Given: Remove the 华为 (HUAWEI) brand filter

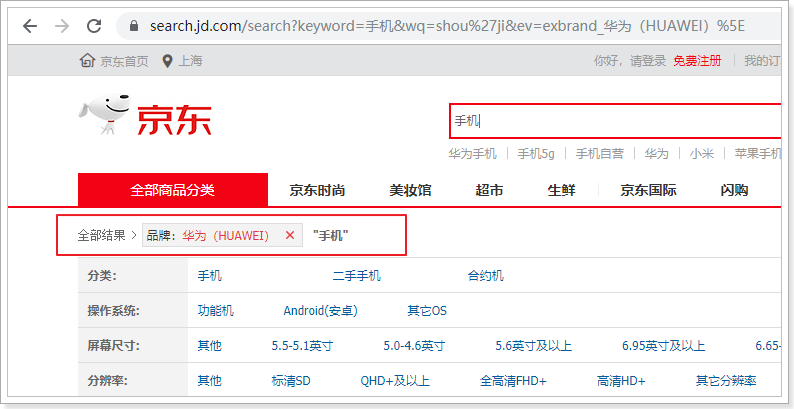Looking at the screenshot, I should tap(290, 235).
